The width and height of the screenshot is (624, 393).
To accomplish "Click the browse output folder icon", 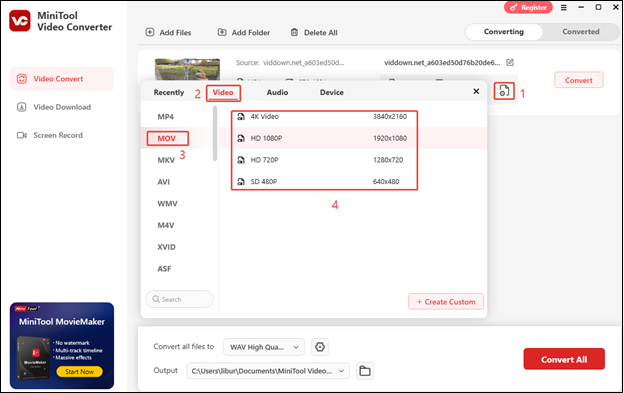I will 365,371.
